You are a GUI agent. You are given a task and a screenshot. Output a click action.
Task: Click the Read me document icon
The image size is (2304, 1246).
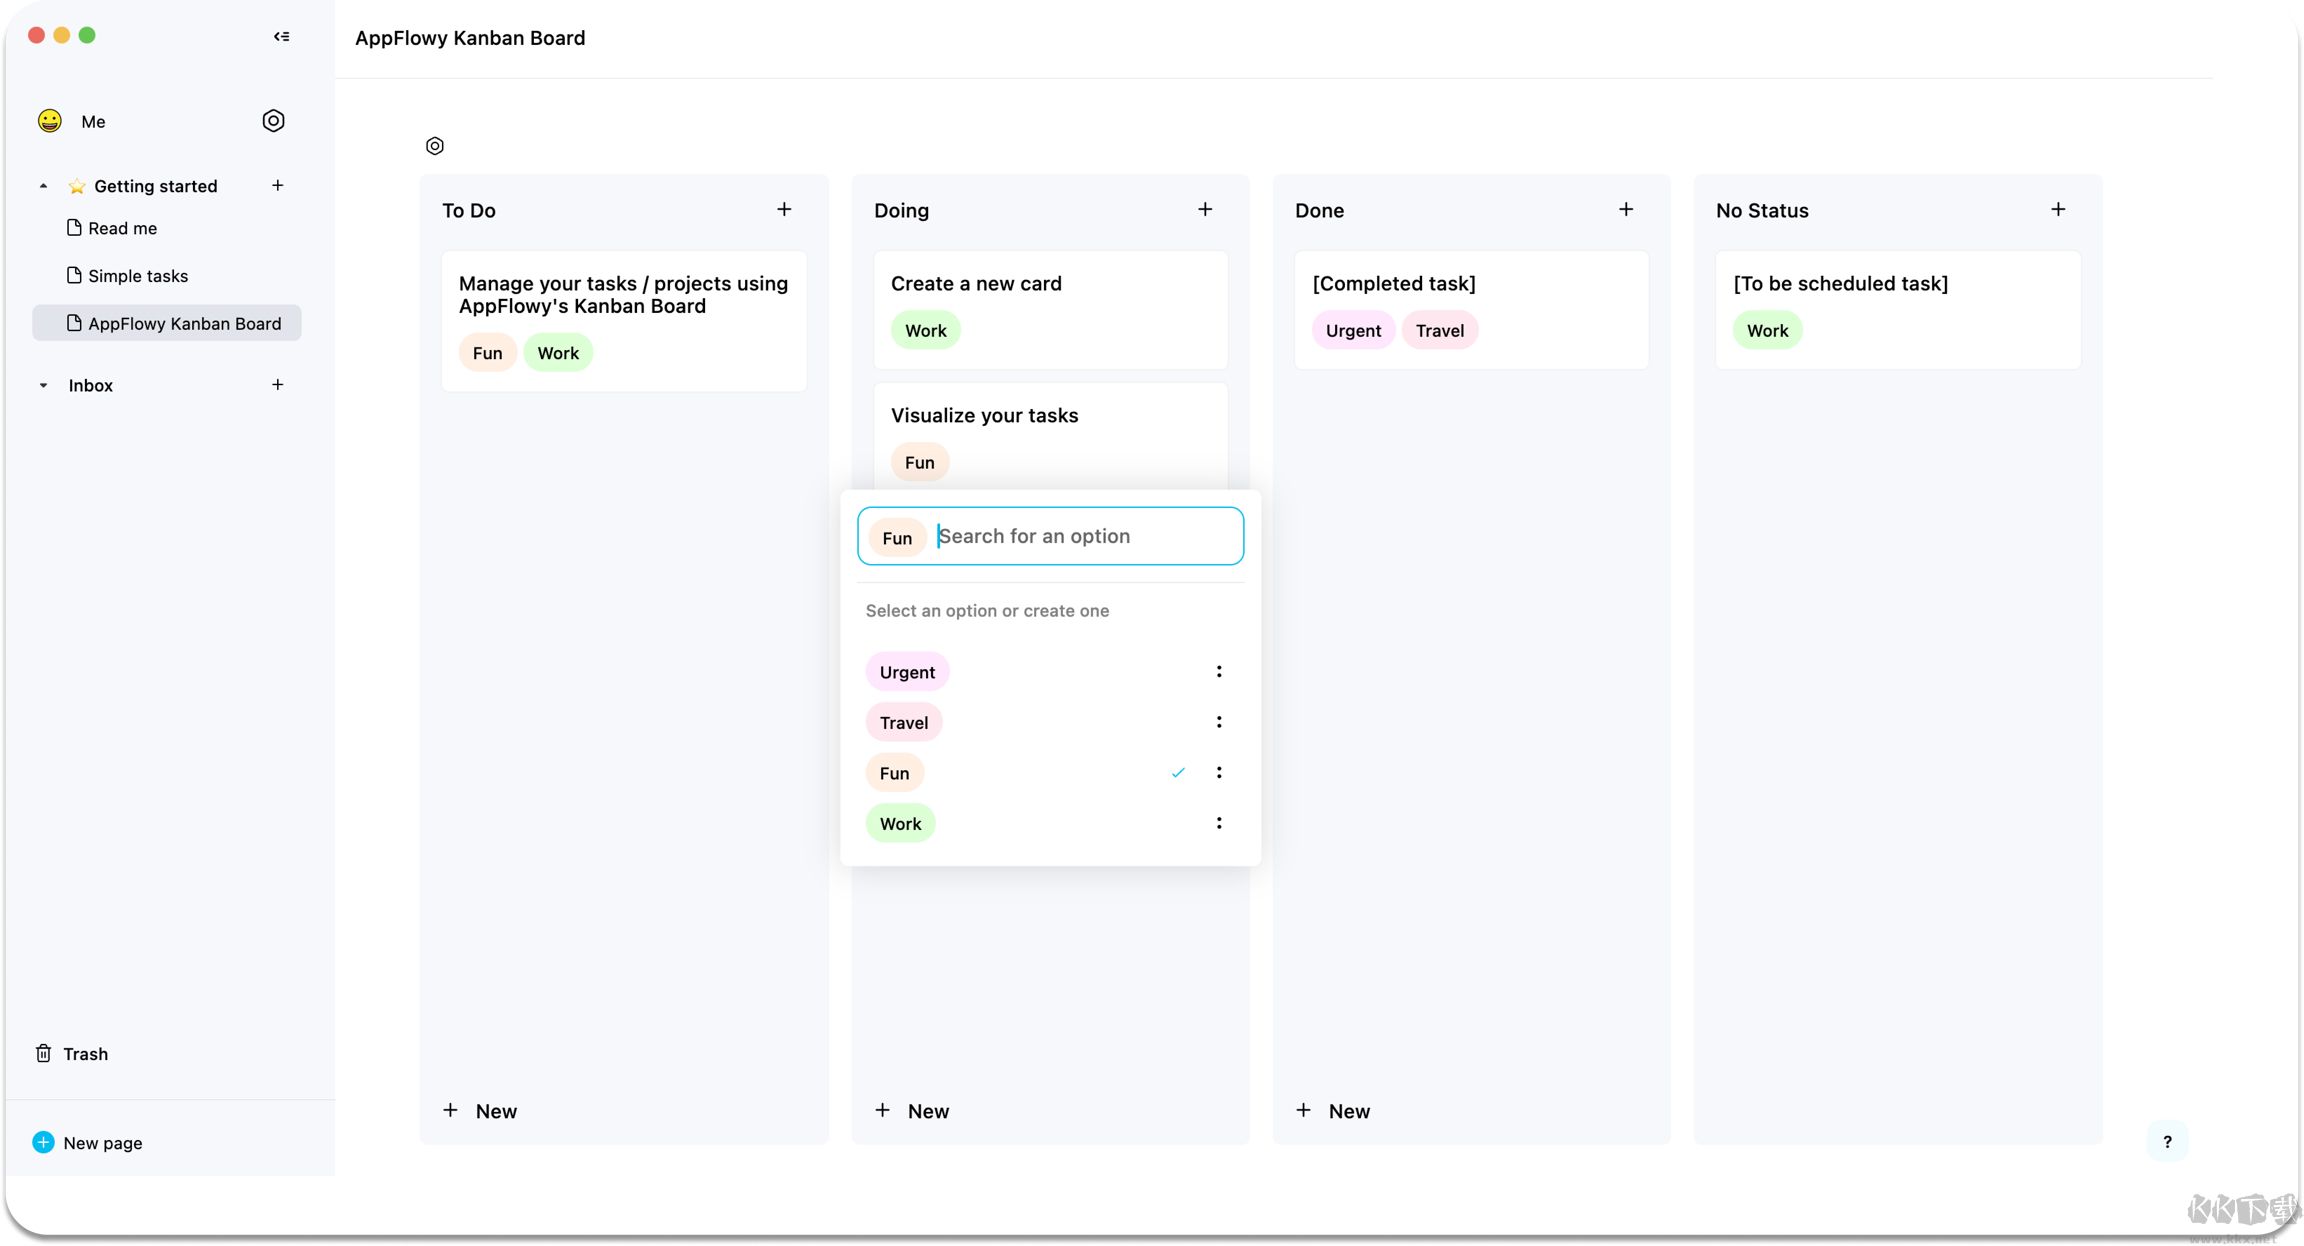[x=74, y=228]
